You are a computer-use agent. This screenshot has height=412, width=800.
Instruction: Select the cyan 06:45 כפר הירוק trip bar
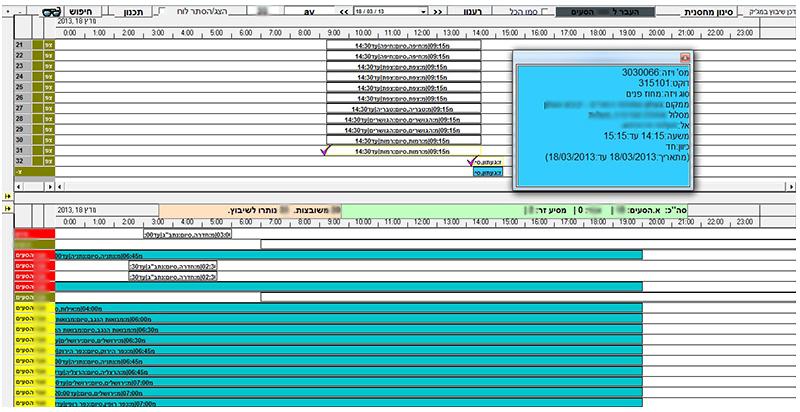pos(349,351)
